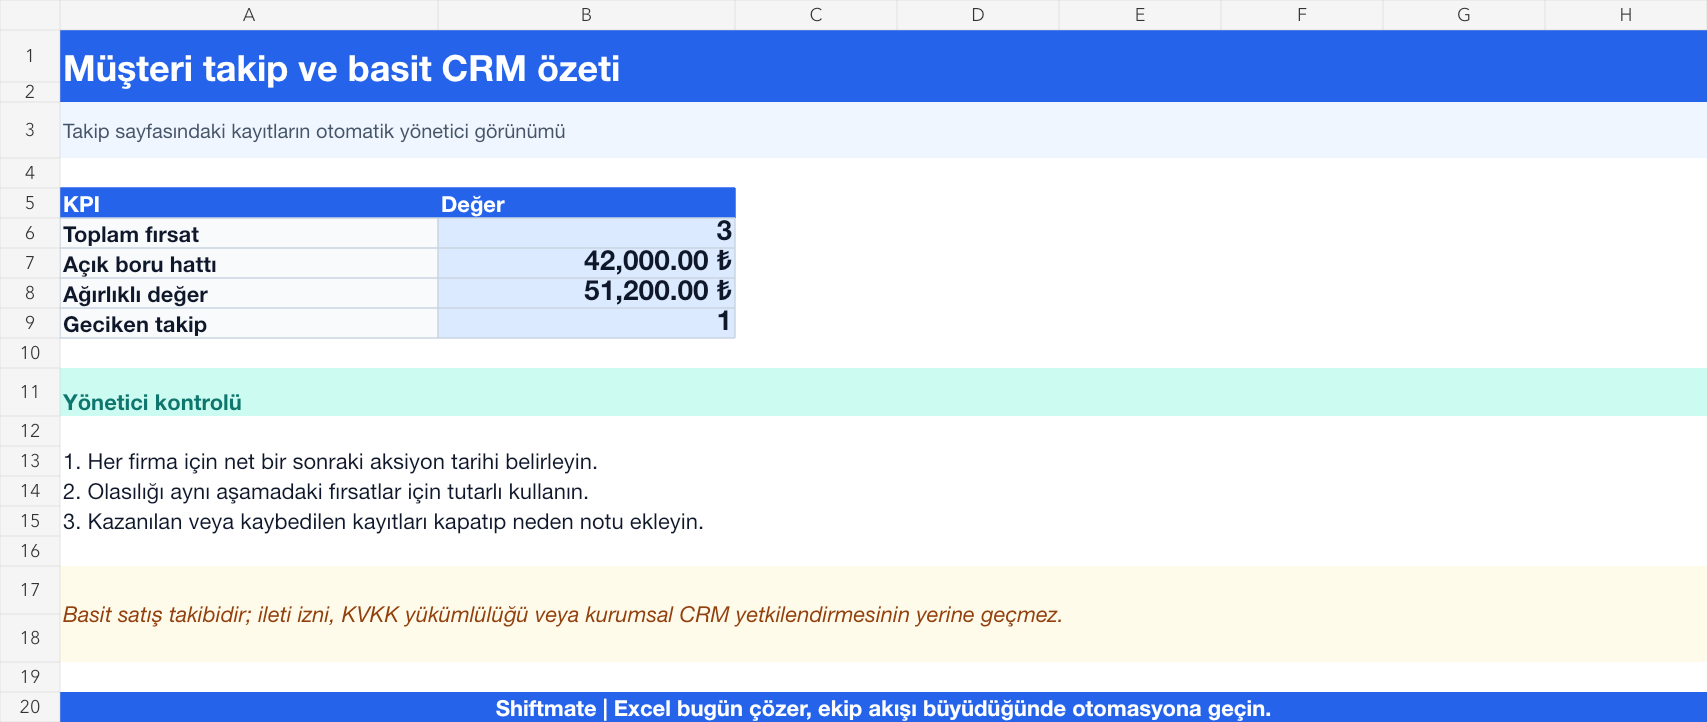Image resolution: width=1707 pixels, height=722 pixels.
Task: Select column H header
Action: 1626,15
